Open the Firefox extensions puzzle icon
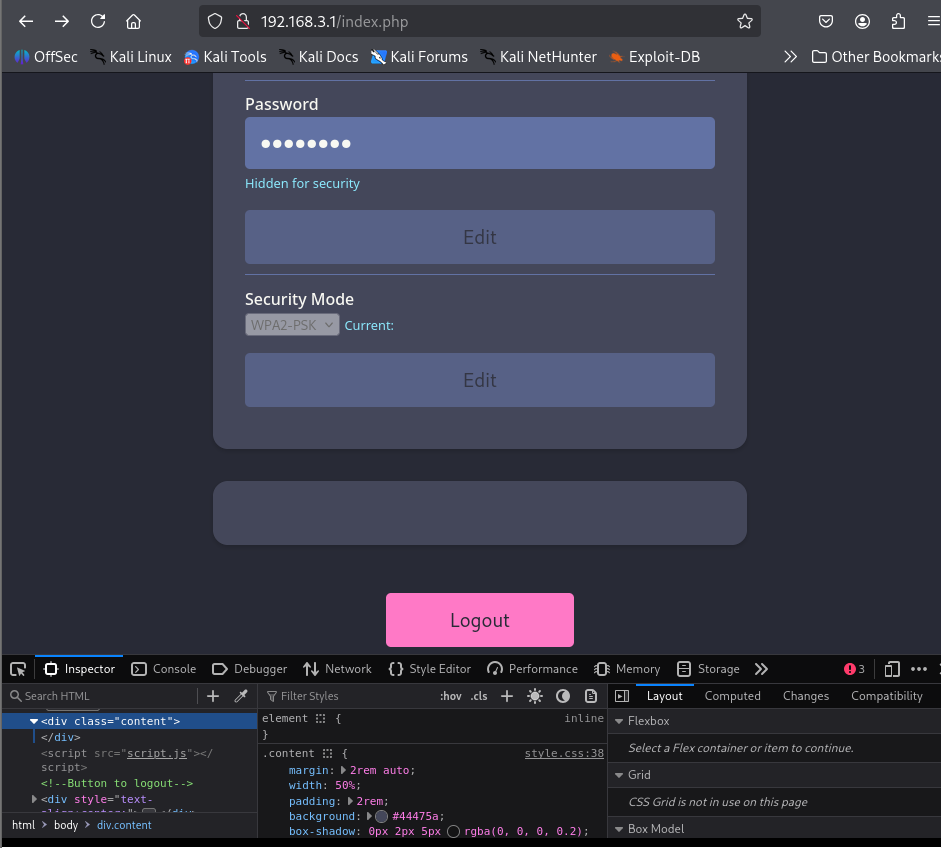Screen dimensions: 942x848 pos(898,21)
